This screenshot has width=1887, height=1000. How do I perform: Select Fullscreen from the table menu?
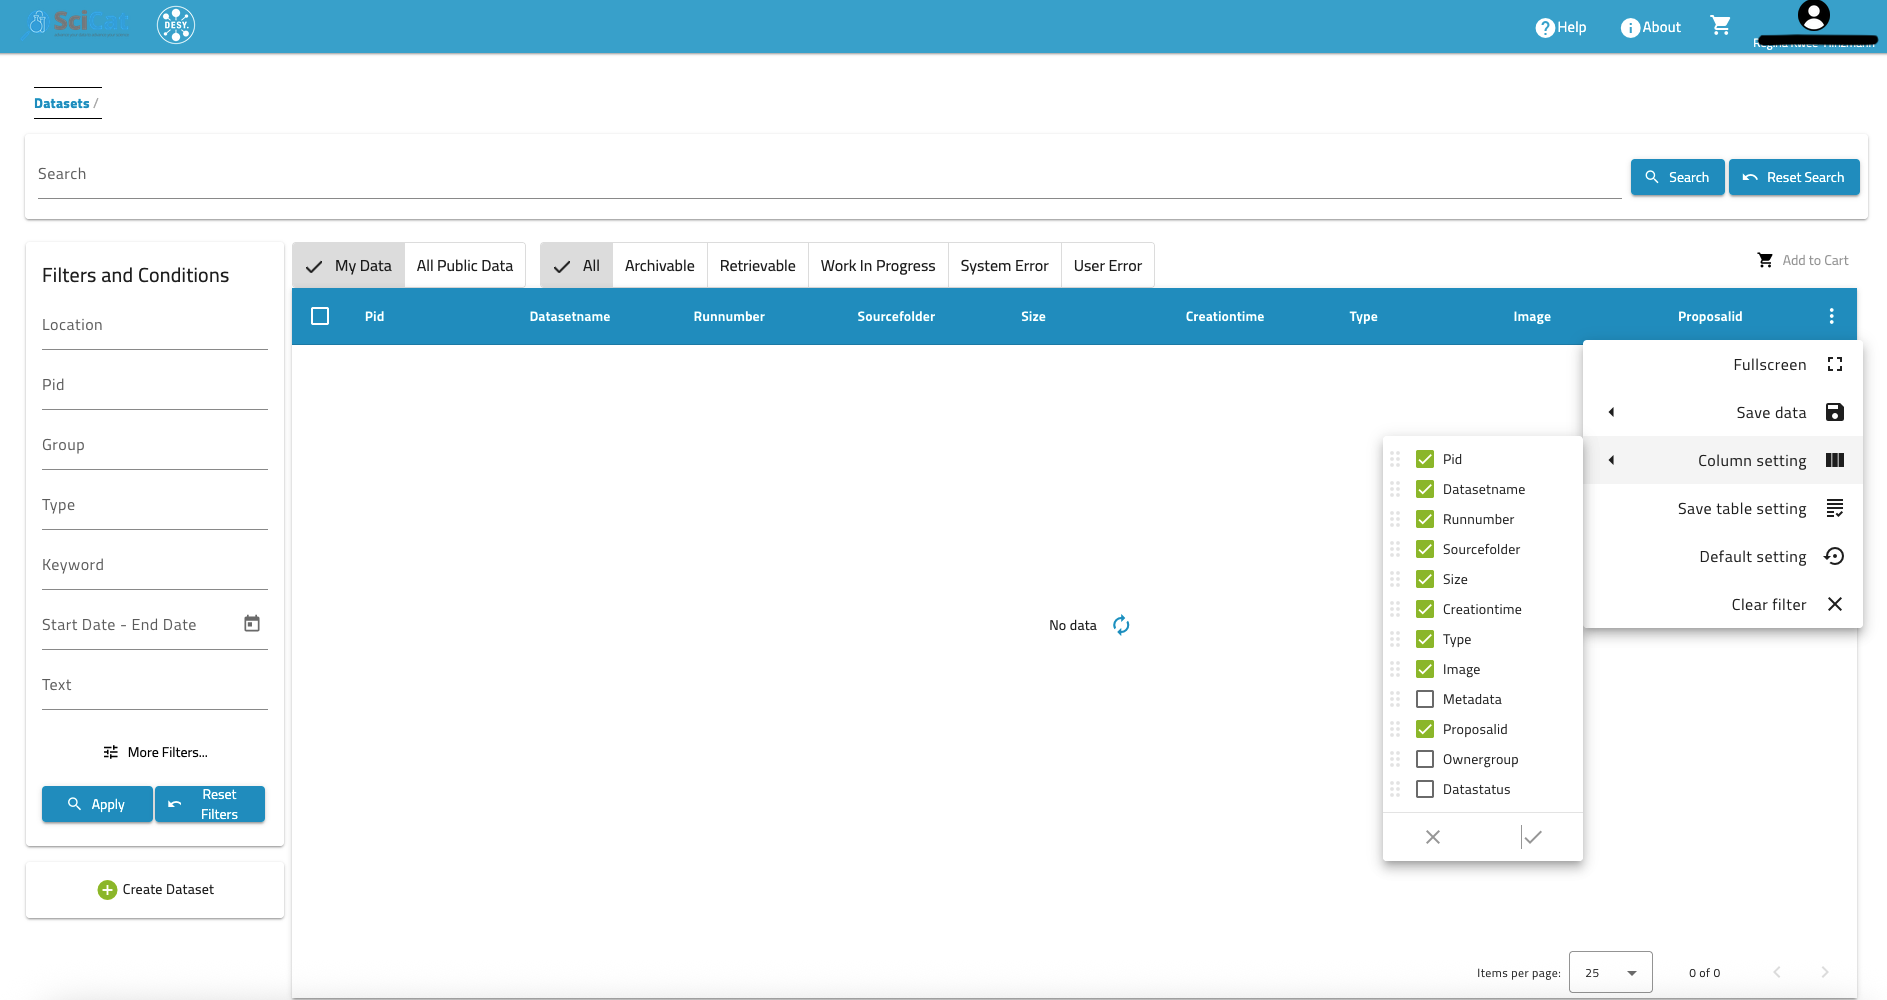1769,365
